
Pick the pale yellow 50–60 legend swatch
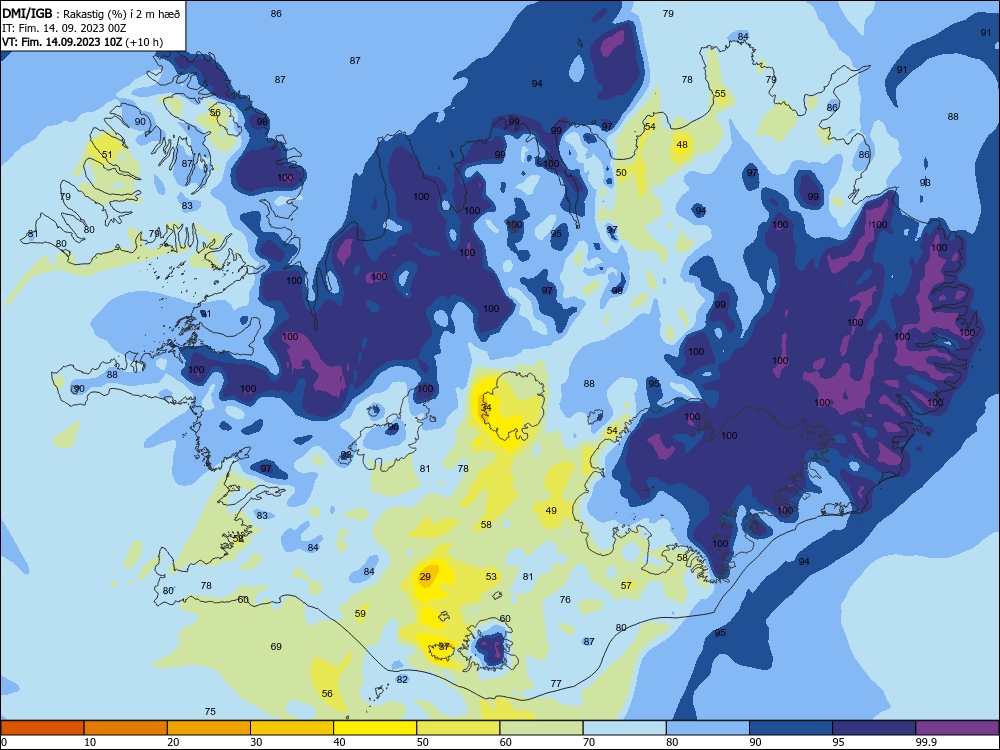[x=458, y=728]
